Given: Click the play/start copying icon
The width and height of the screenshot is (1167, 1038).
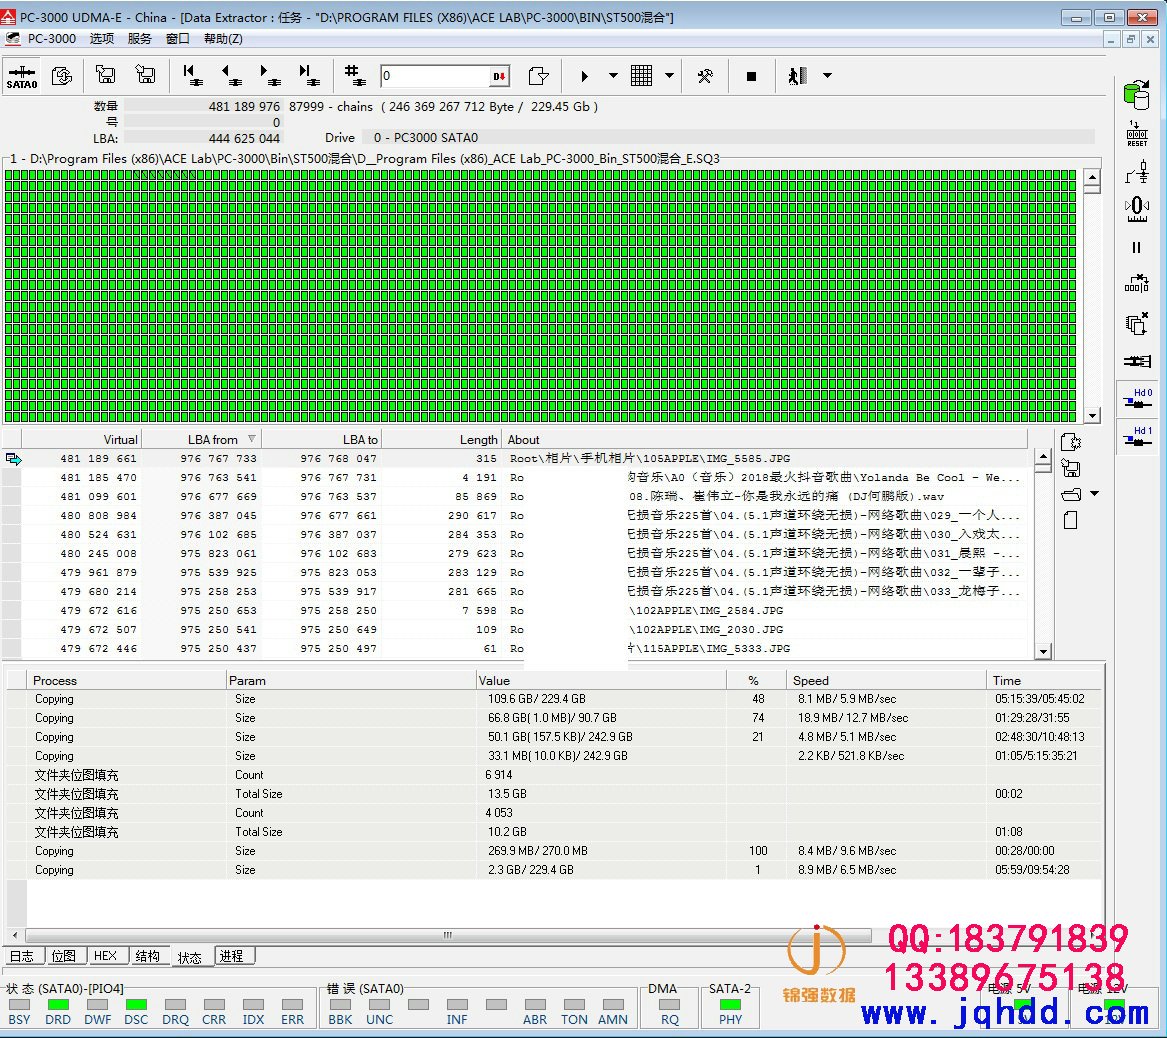Looking at the screenshot, I should pyautogui.click(x=584, y=76).
